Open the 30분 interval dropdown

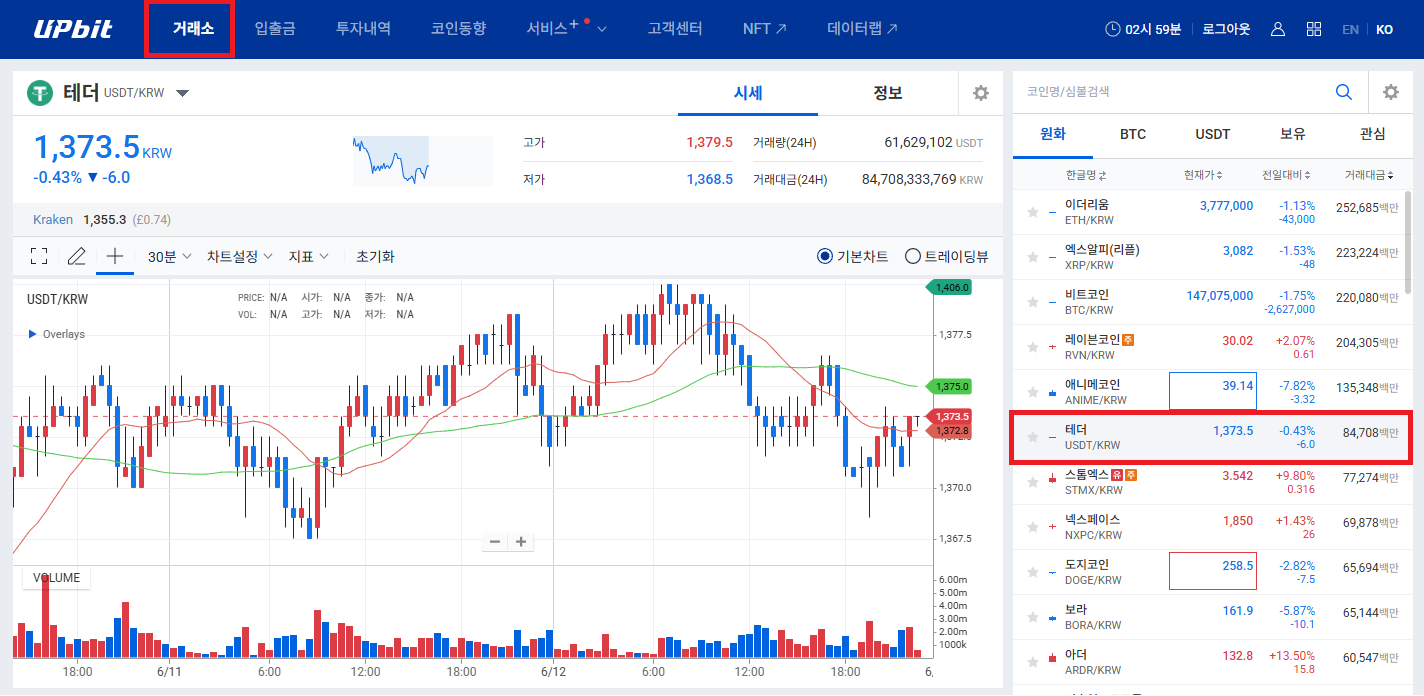pyautogui.click(x=170, y=256)
